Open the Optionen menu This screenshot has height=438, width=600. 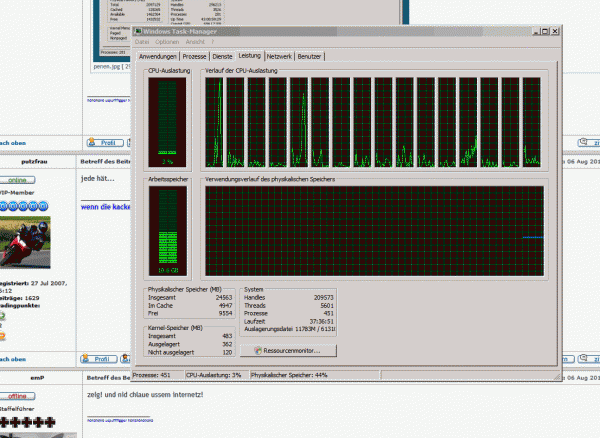click(167, 42)
